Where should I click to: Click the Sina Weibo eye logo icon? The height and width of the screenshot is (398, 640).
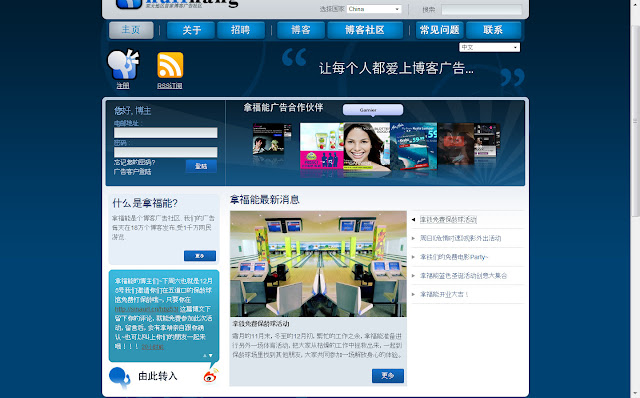(211, 375)
